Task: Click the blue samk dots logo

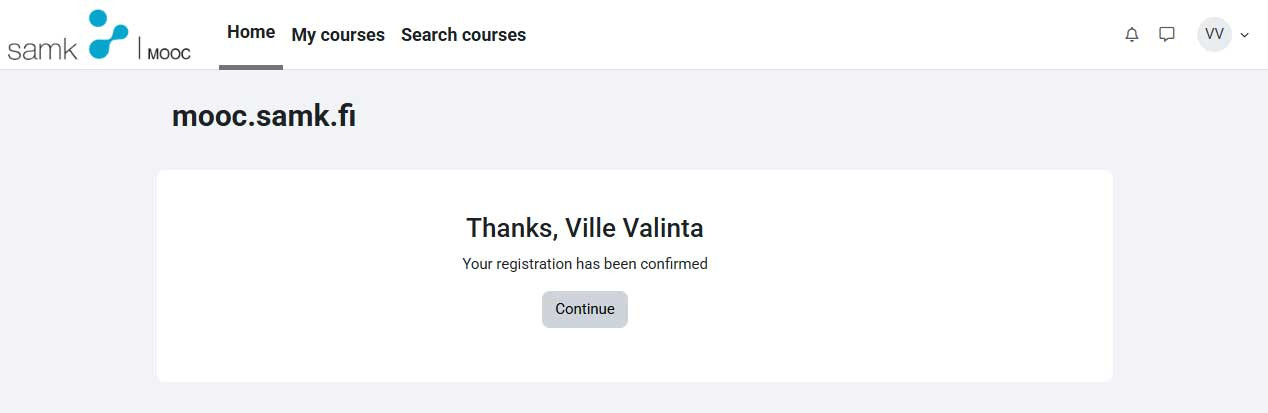Action: (x=108, y=35)
